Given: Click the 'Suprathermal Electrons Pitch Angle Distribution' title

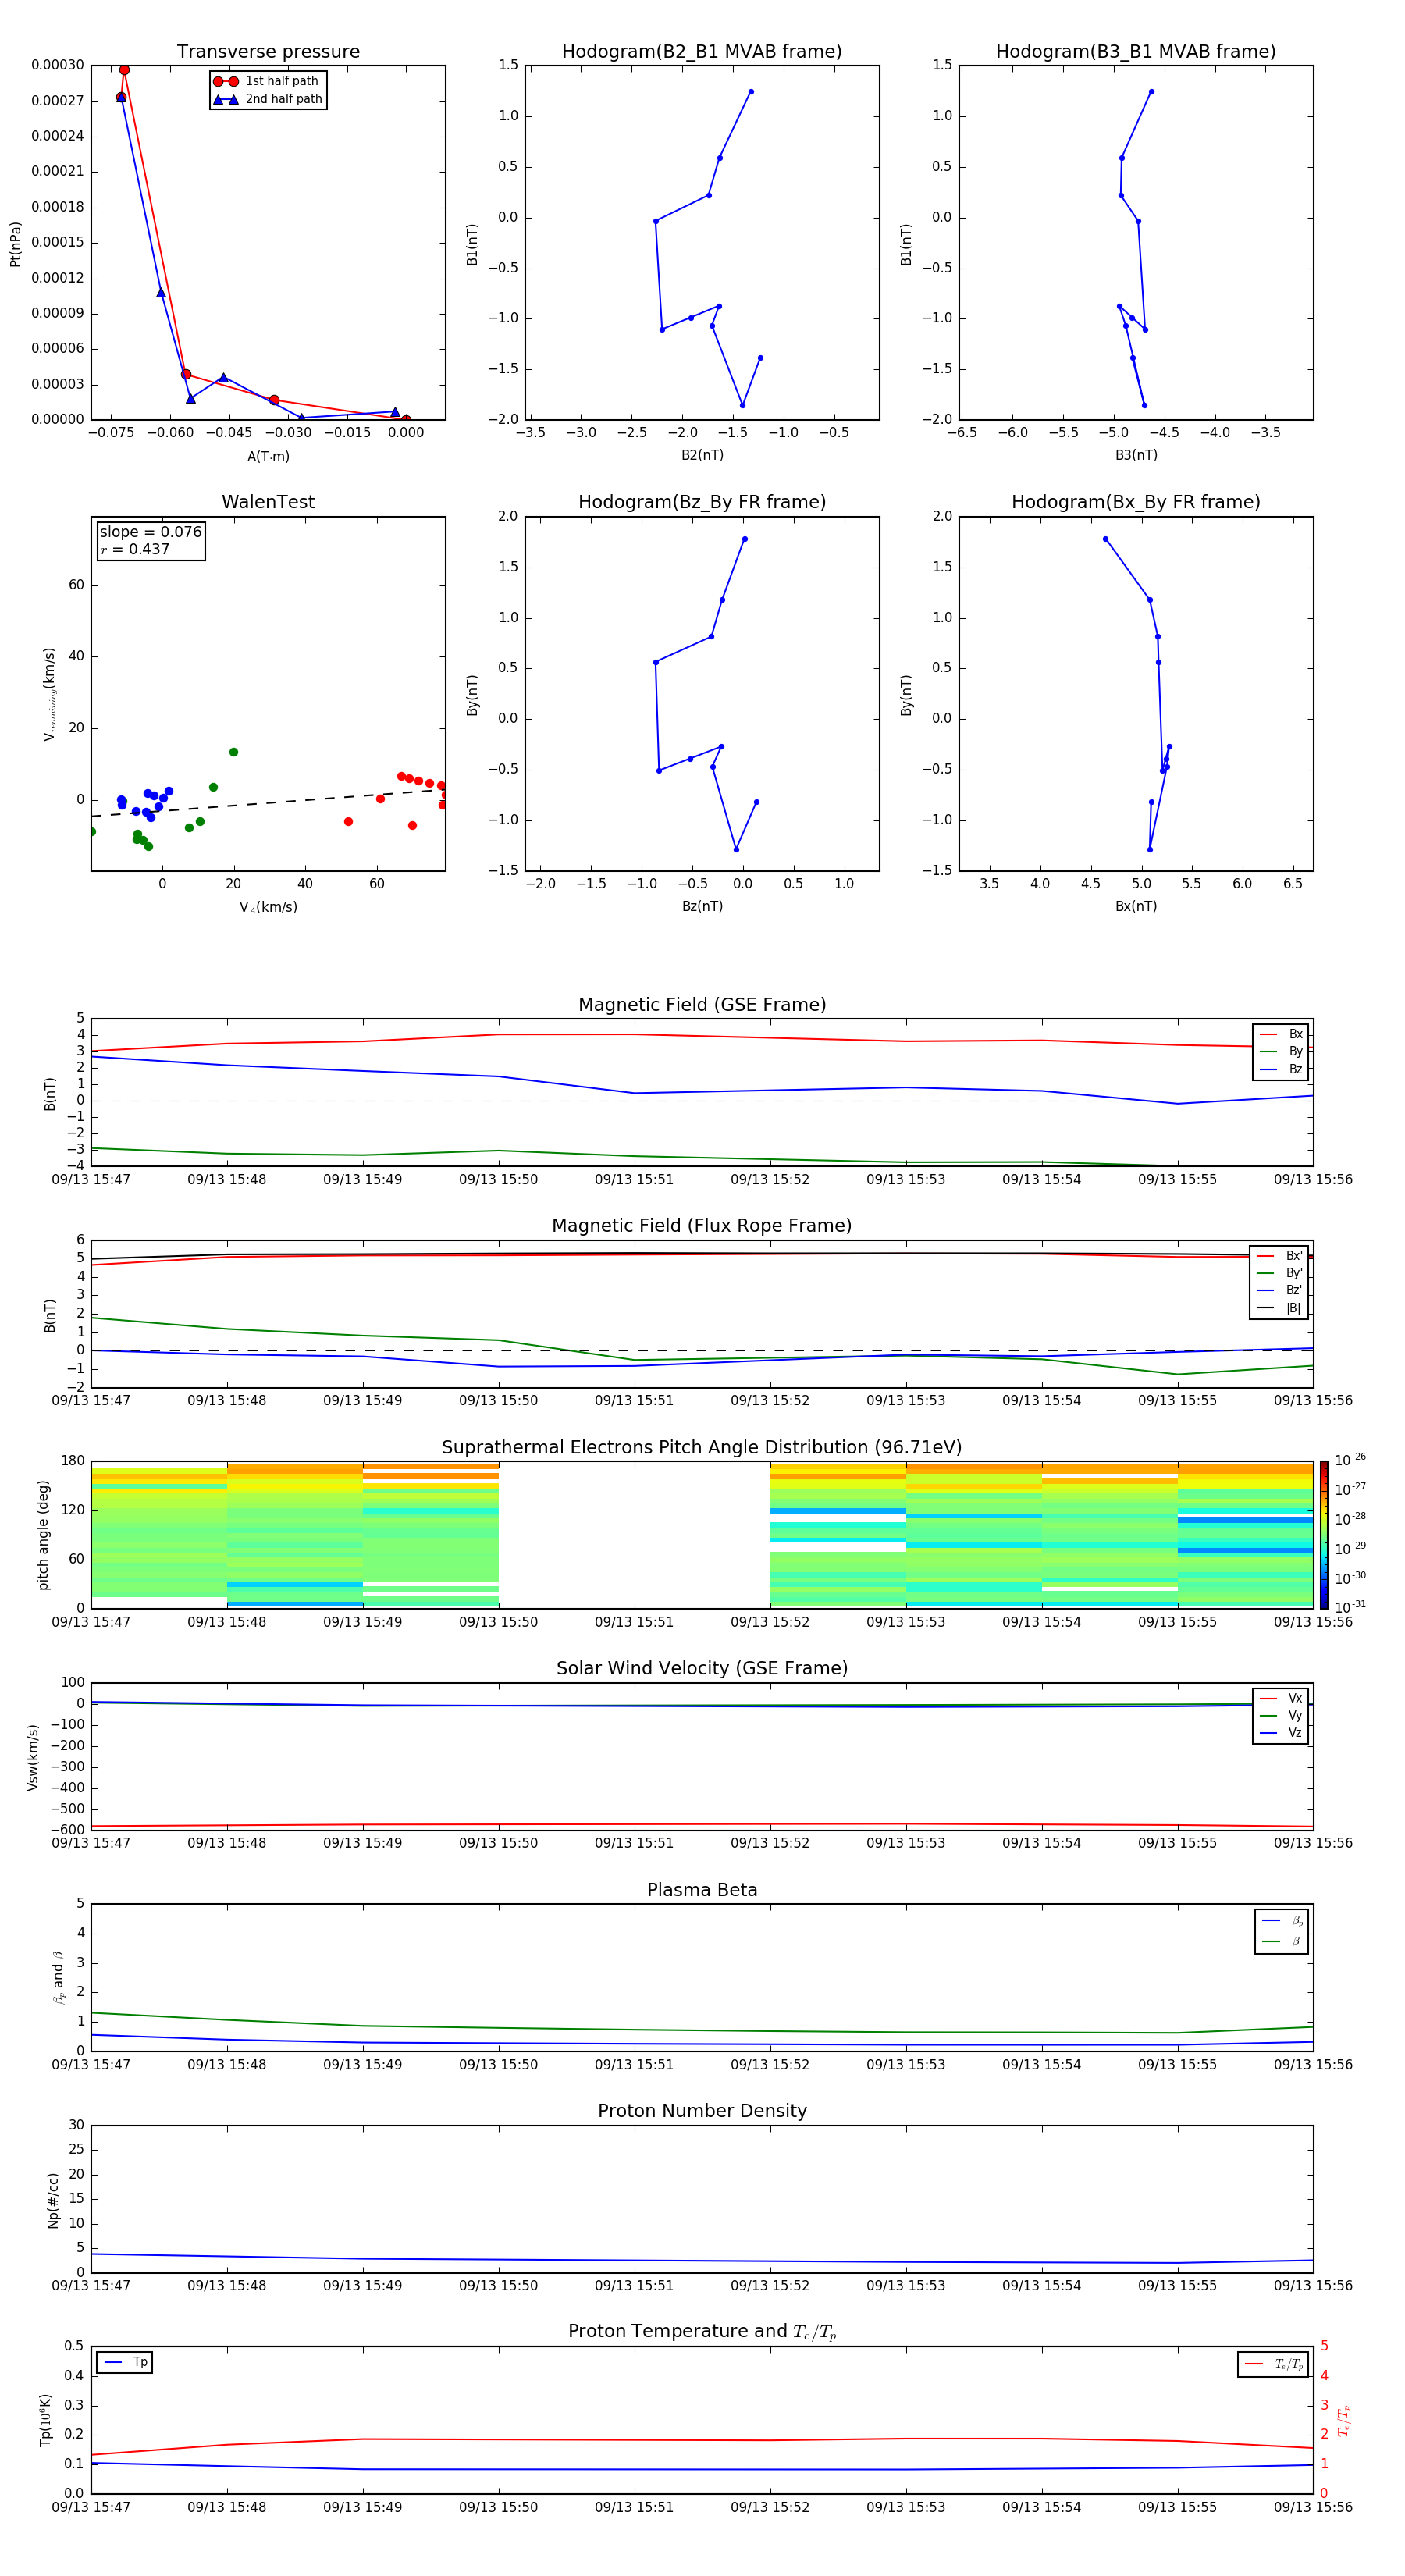Looking at the screenshot, I should (702, 1448).
